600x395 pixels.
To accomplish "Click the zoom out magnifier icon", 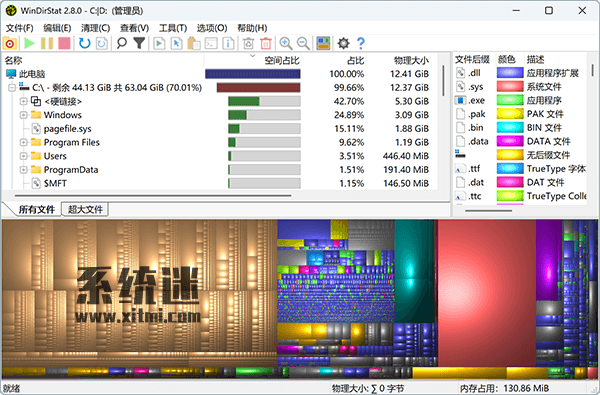I will (x=303, y=43).
